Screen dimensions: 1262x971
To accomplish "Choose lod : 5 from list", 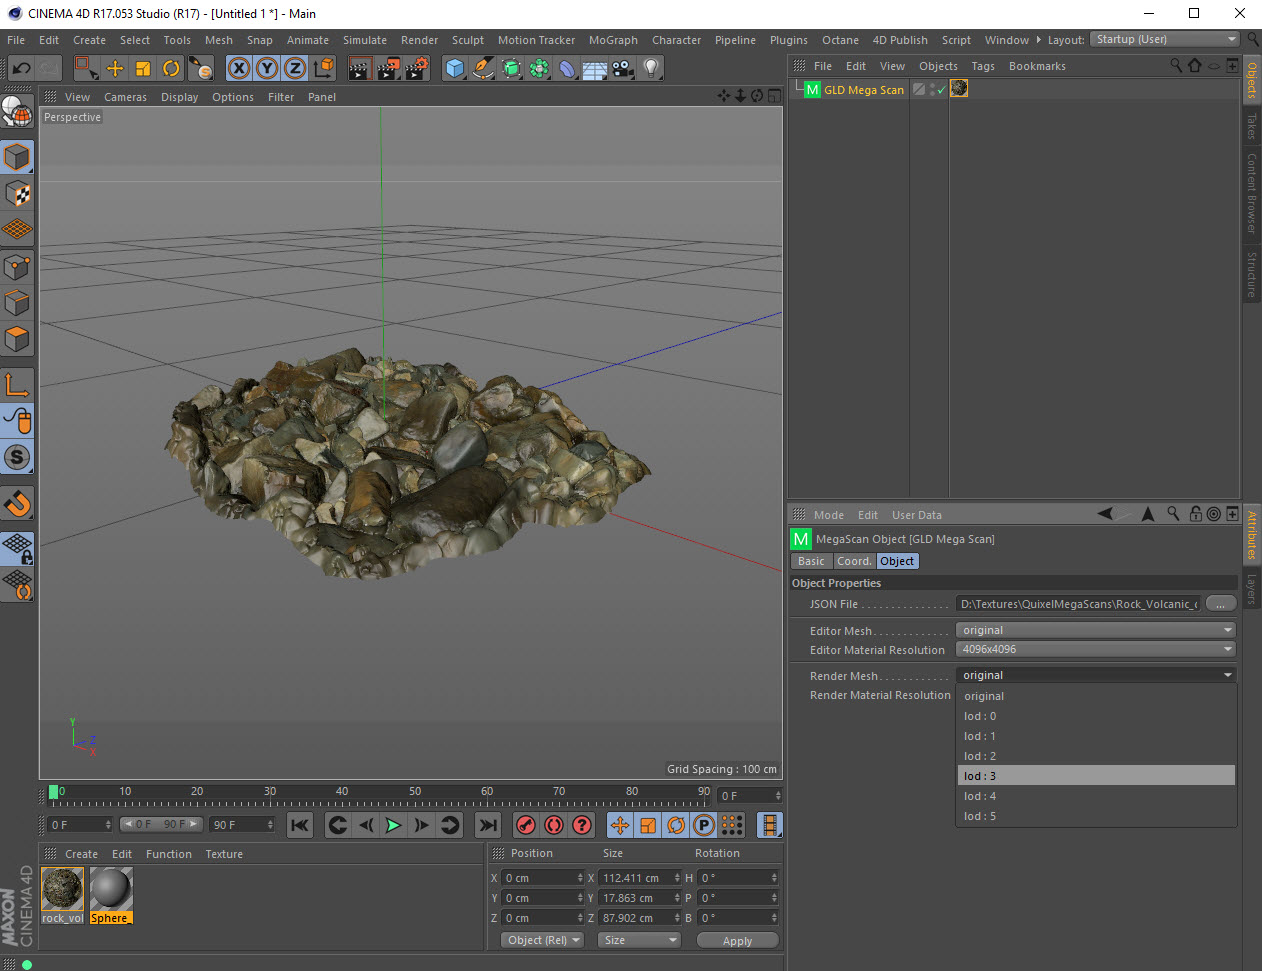I will 1096,816.
